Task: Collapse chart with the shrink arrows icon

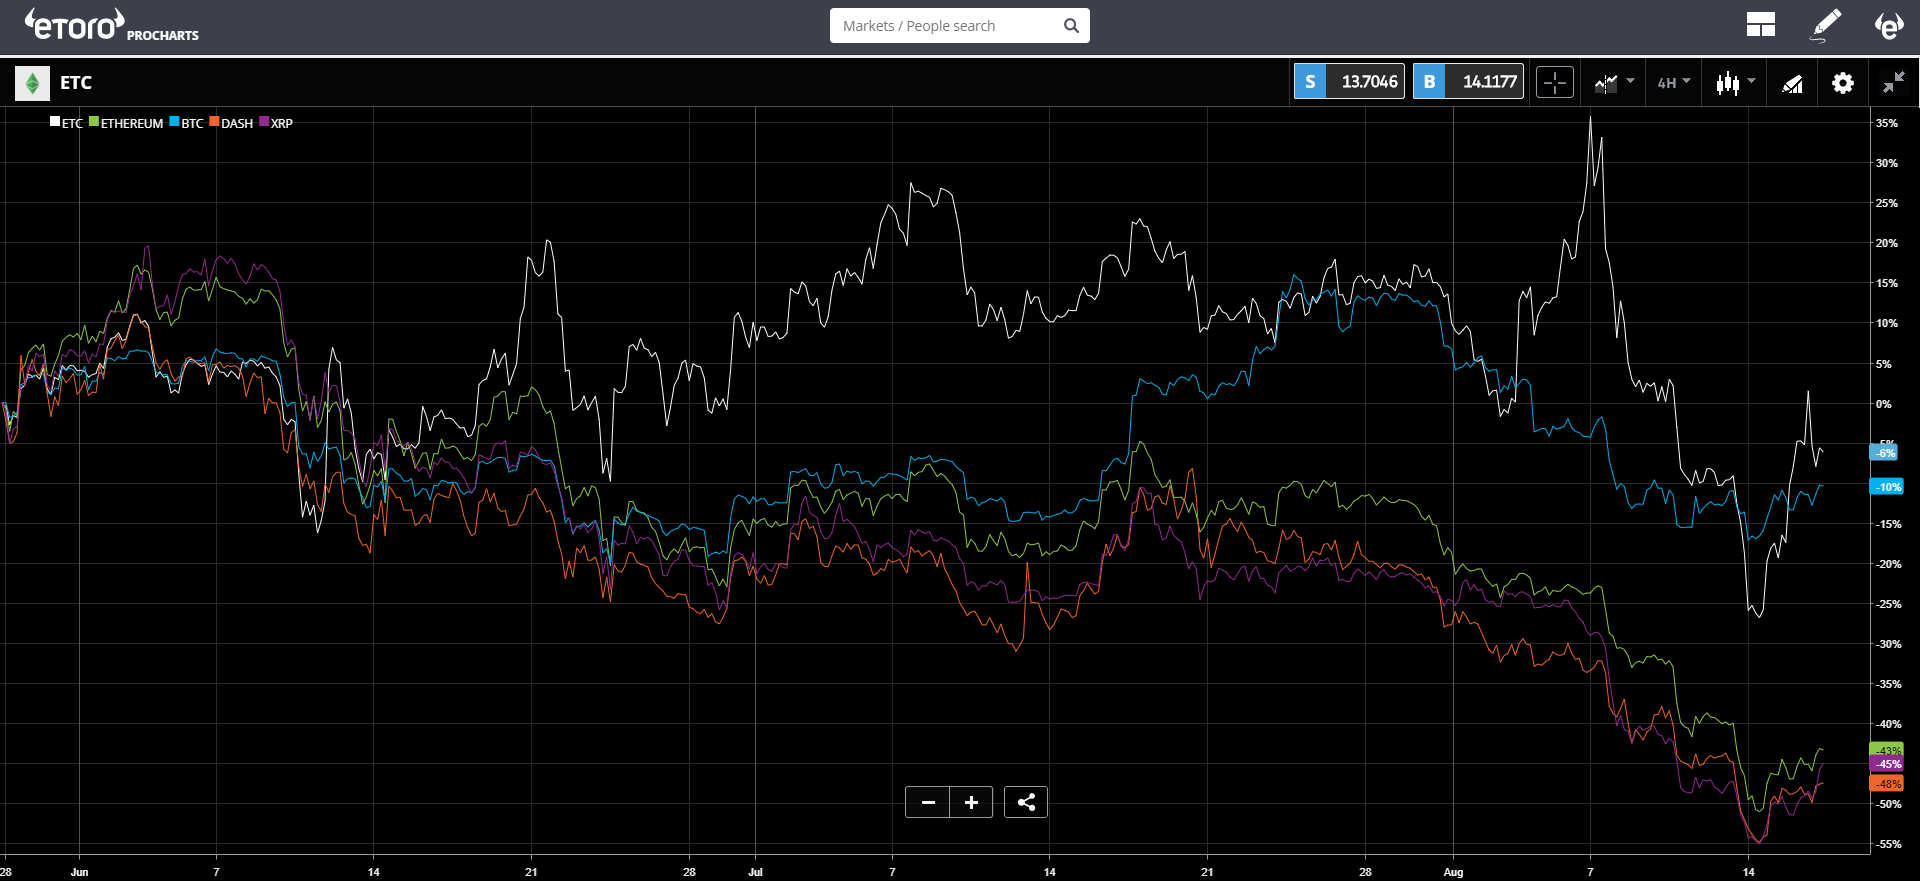Action: (1893, 83)
